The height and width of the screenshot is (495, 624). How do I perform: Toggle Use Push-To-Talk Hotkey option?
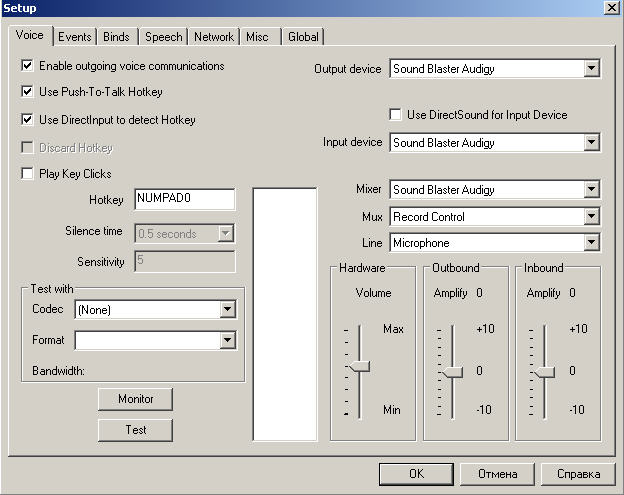27,92
